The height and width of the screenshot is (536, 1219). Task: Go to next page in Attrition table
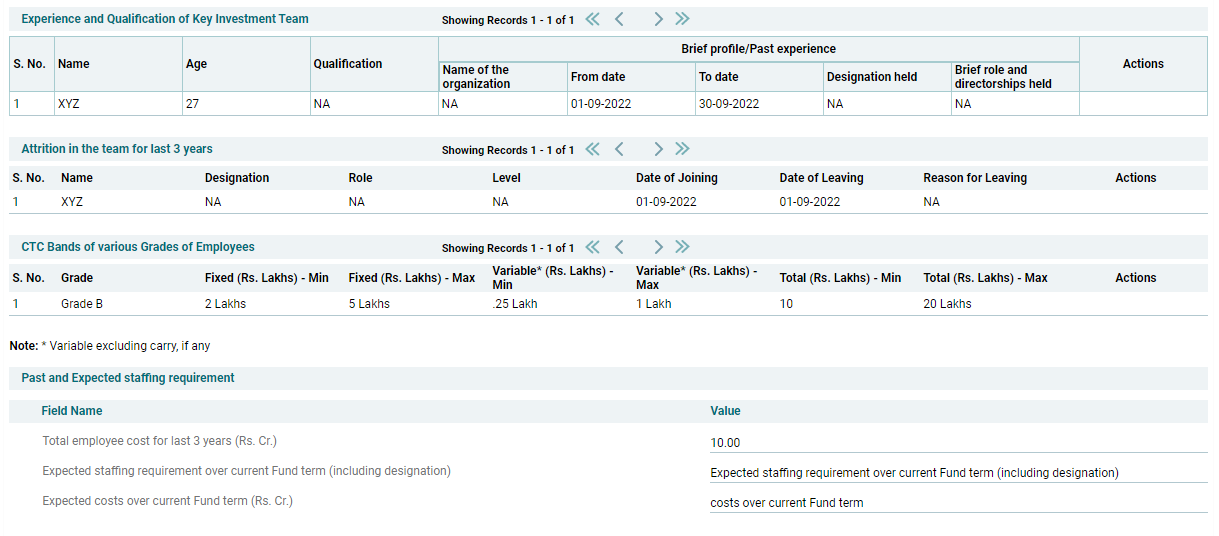click(x=658, y=149)
